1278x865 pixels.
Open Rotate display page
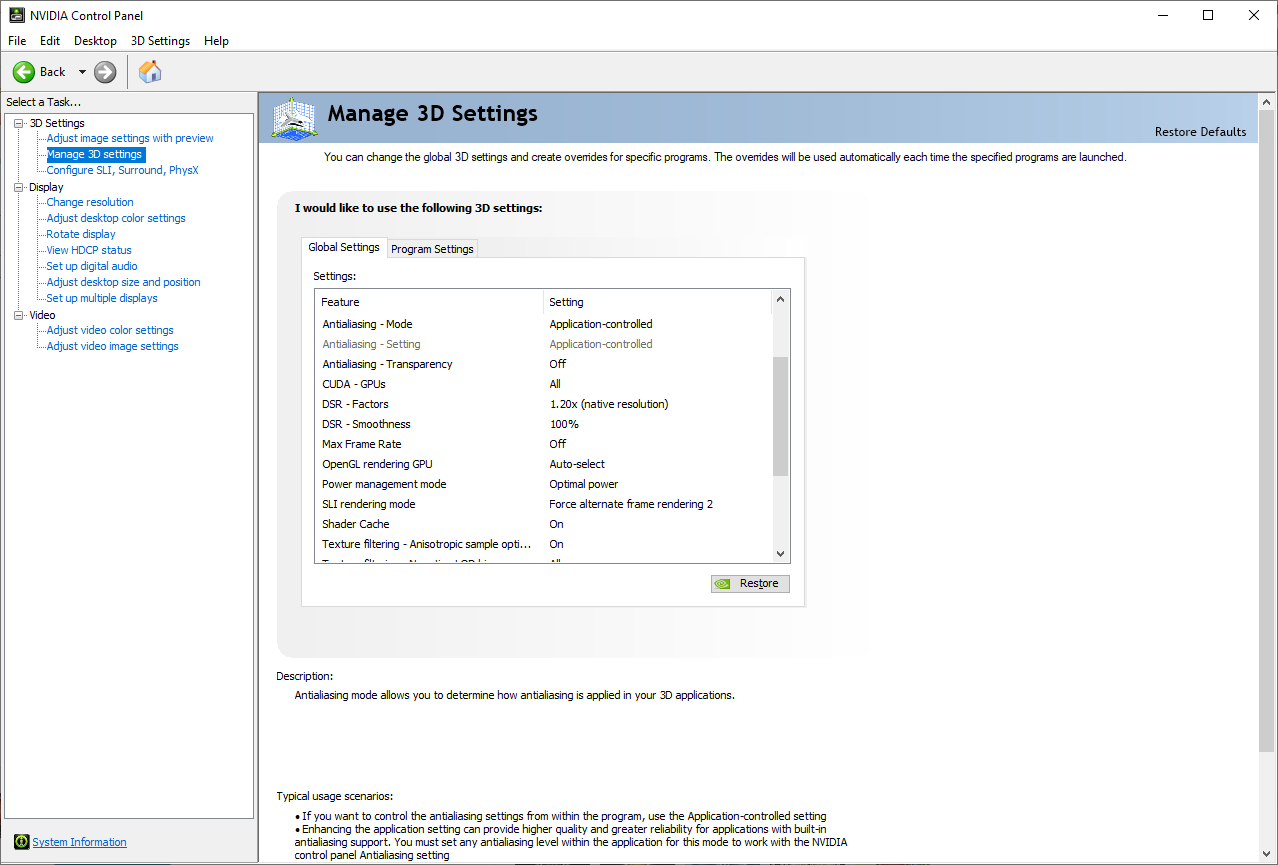coord(81,234)
